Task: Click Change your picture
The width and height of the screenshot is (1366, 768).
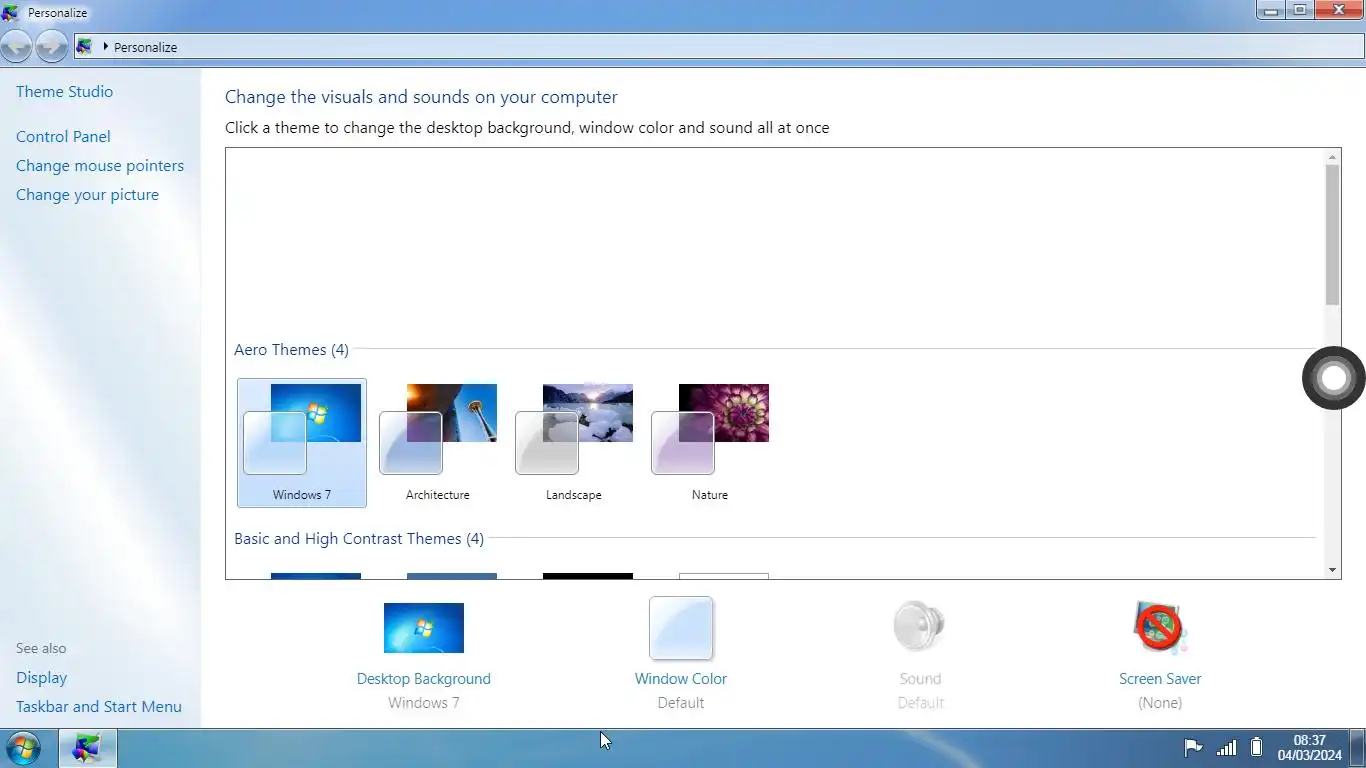Action: click(x=87, y=194)
